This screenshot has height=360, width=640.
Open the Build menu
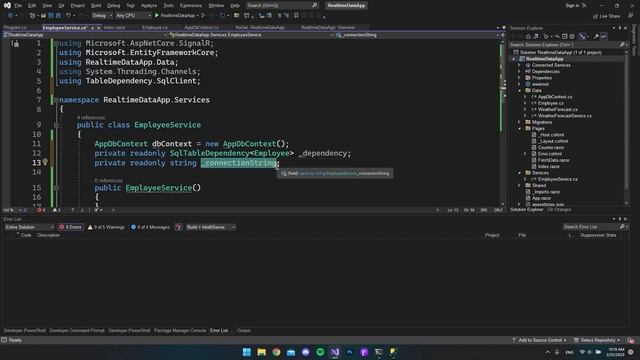(96, 6)
